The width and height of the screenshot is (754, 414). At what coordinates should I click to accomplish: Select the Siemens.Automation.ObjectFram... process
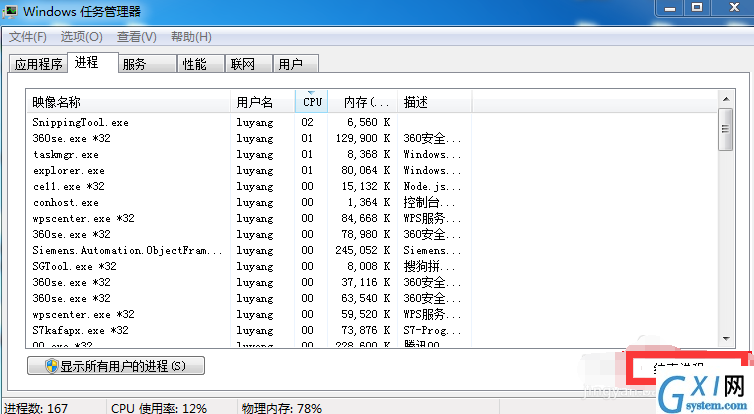249,251
